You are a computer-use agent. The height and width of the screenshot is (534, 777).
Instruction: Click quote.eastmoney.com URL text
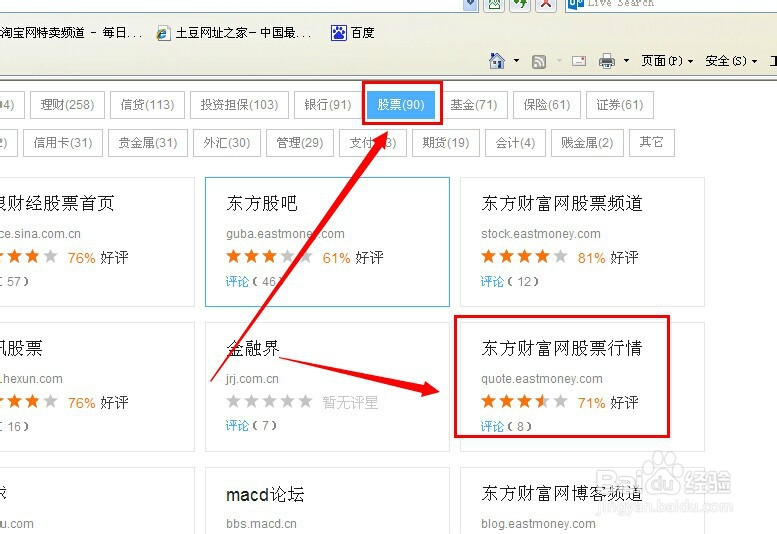click(x=542, y=379)
